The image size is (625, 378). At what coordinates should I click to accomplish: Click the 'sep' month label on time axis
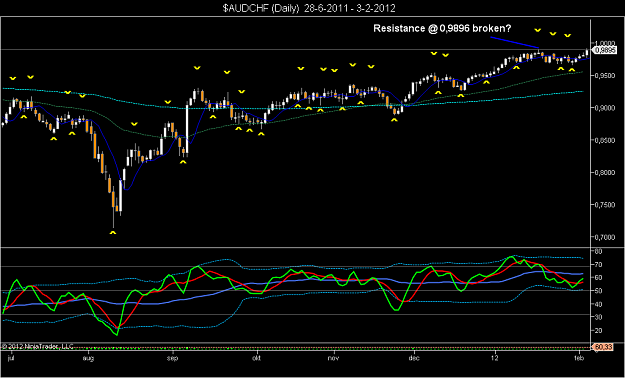[x=173, y=358]
